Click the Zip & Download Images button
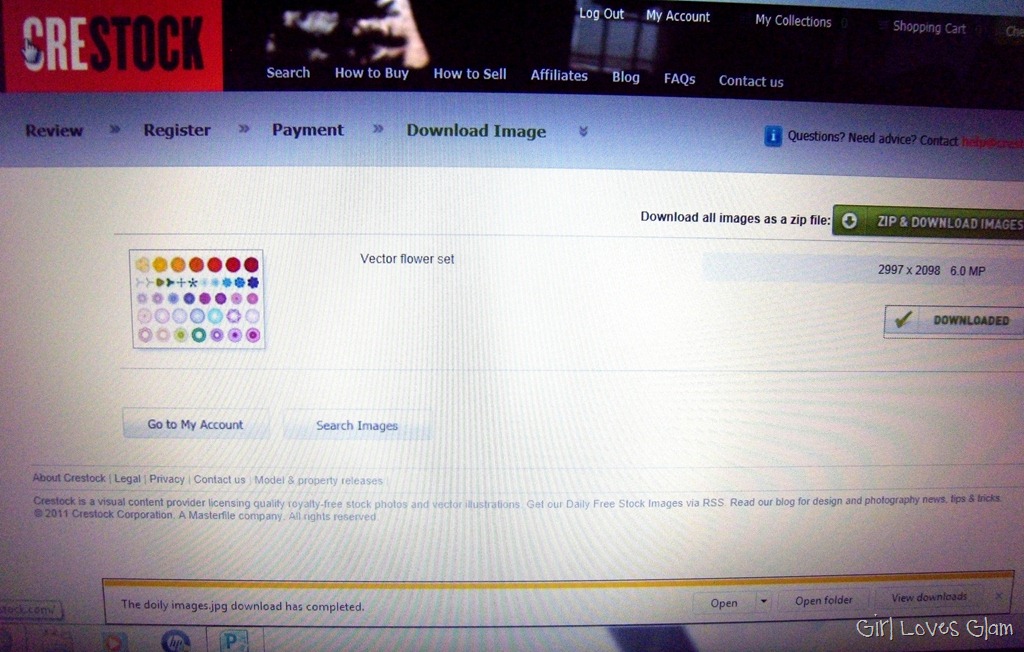Image resolution: width=1024 pixels, height=652 pixels. click(928, 222)
